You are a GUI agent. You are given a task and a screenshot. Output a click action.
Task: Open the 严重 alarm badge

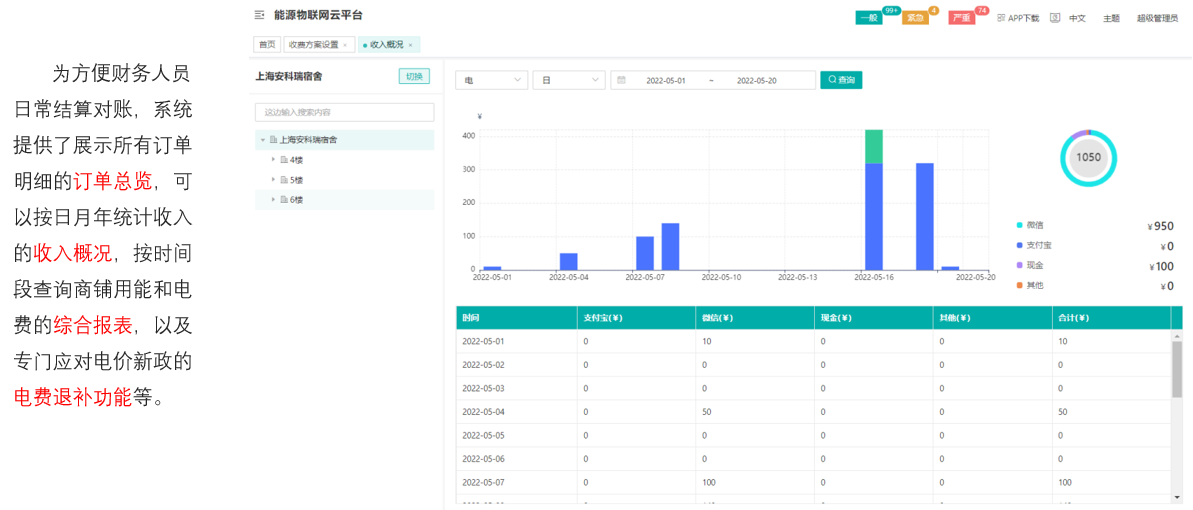(x=962, y=18)
